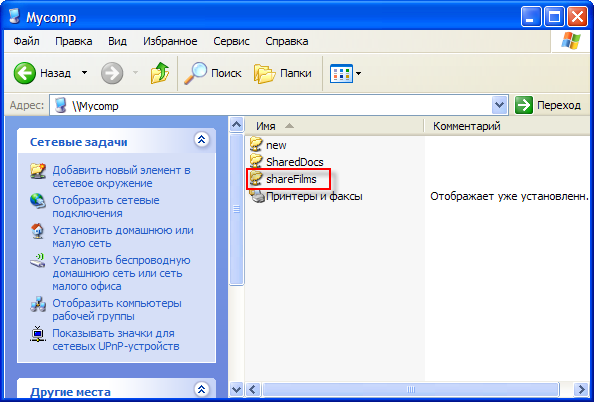Open the Back history dropdown arrow
Viewport: 594px width, 402px height.
pos(84,72)
